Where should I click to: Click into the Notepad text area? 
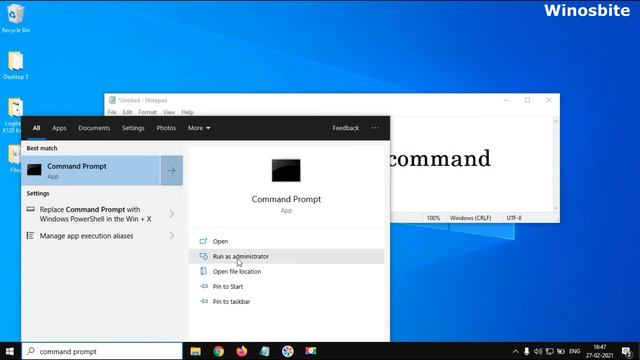(x=471, y=164)
